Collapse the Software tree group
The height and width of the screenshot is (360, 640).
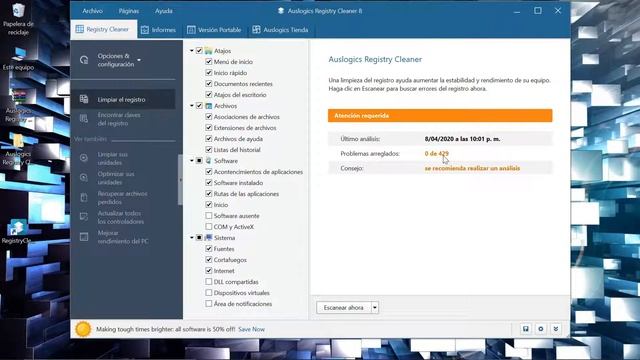pos(191,161)
